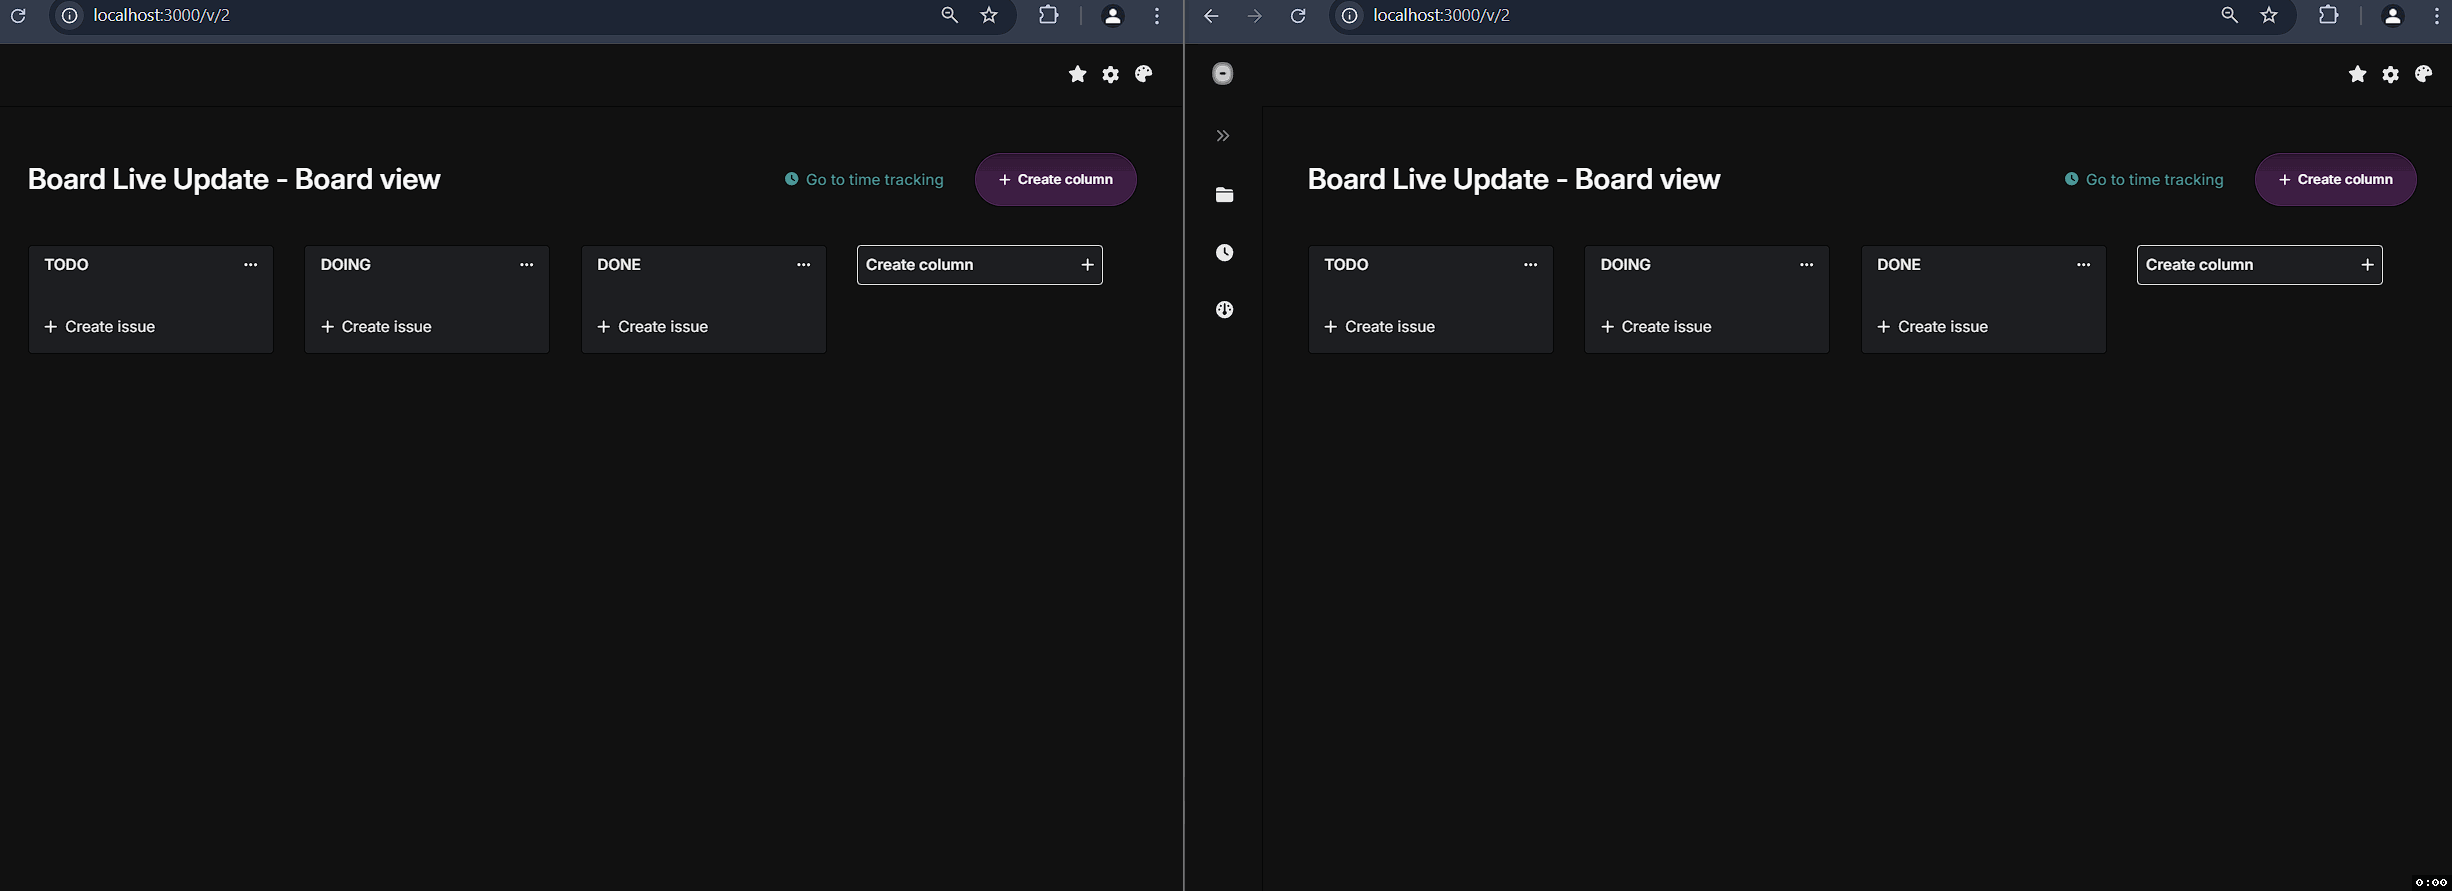Open three-dot browser menu in left browser

(1157, 16)
